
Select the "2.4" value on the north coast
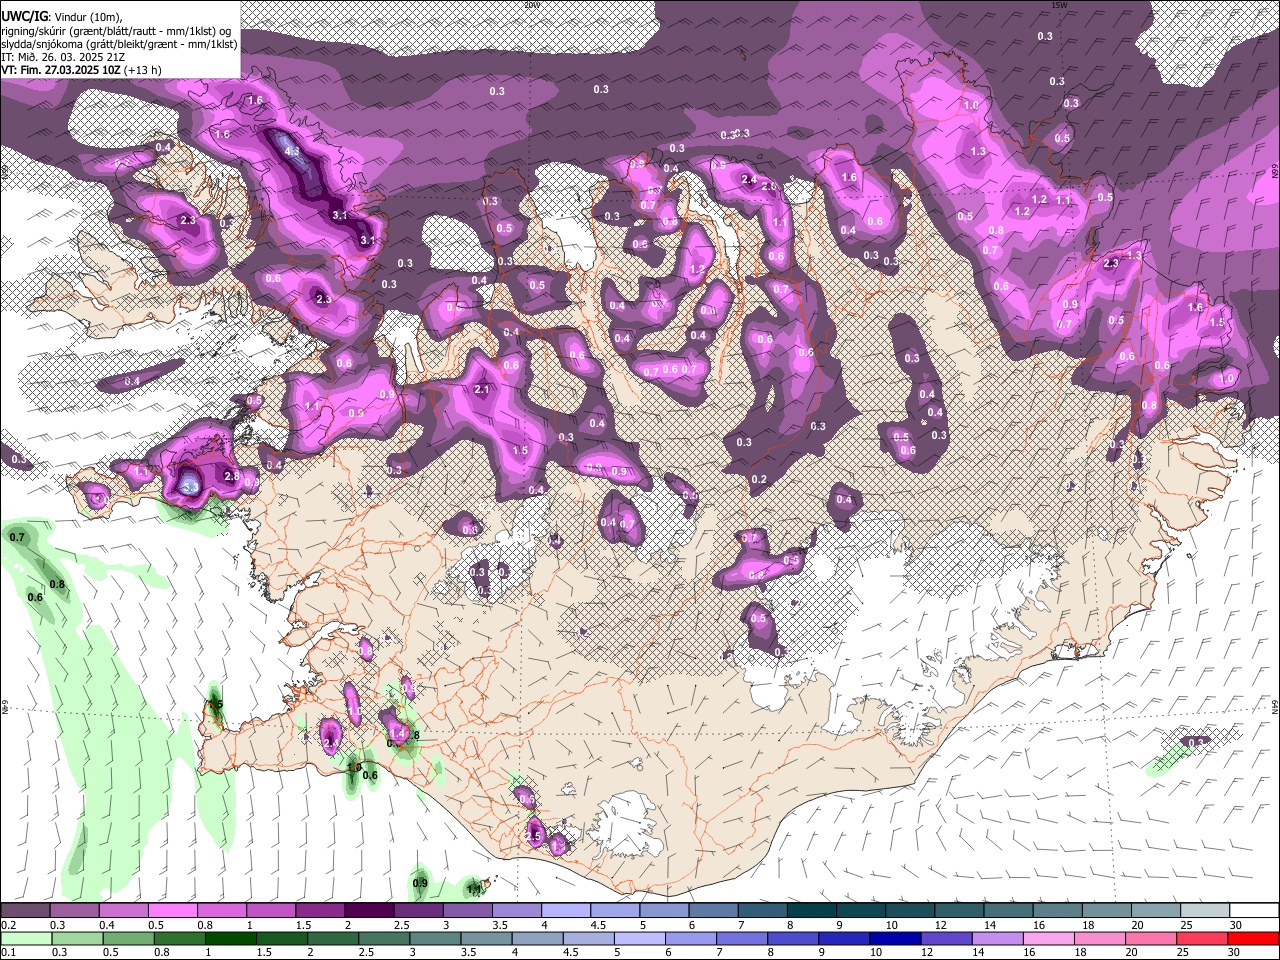click(x=749, y=180)
